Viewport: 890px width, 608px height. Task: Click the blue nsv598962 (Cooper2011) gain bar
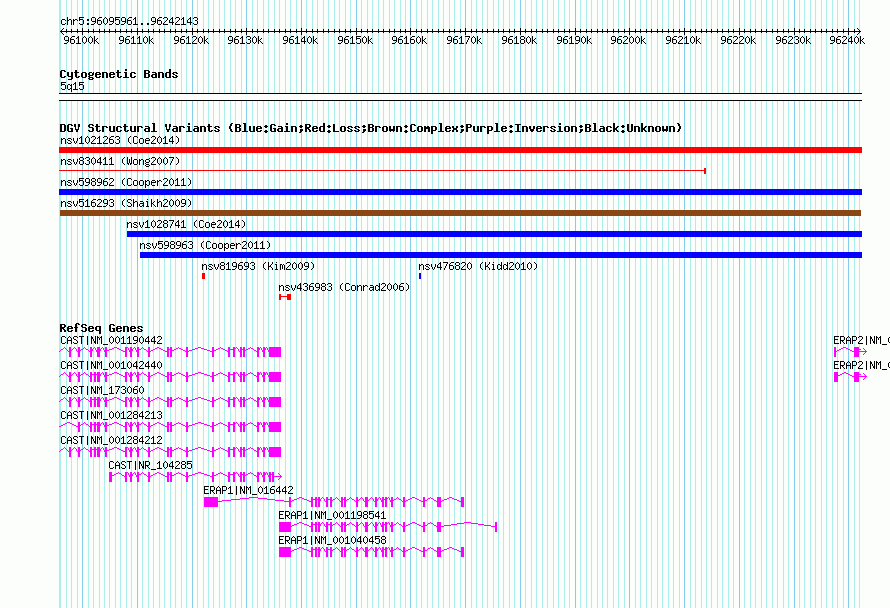(460, 192)
